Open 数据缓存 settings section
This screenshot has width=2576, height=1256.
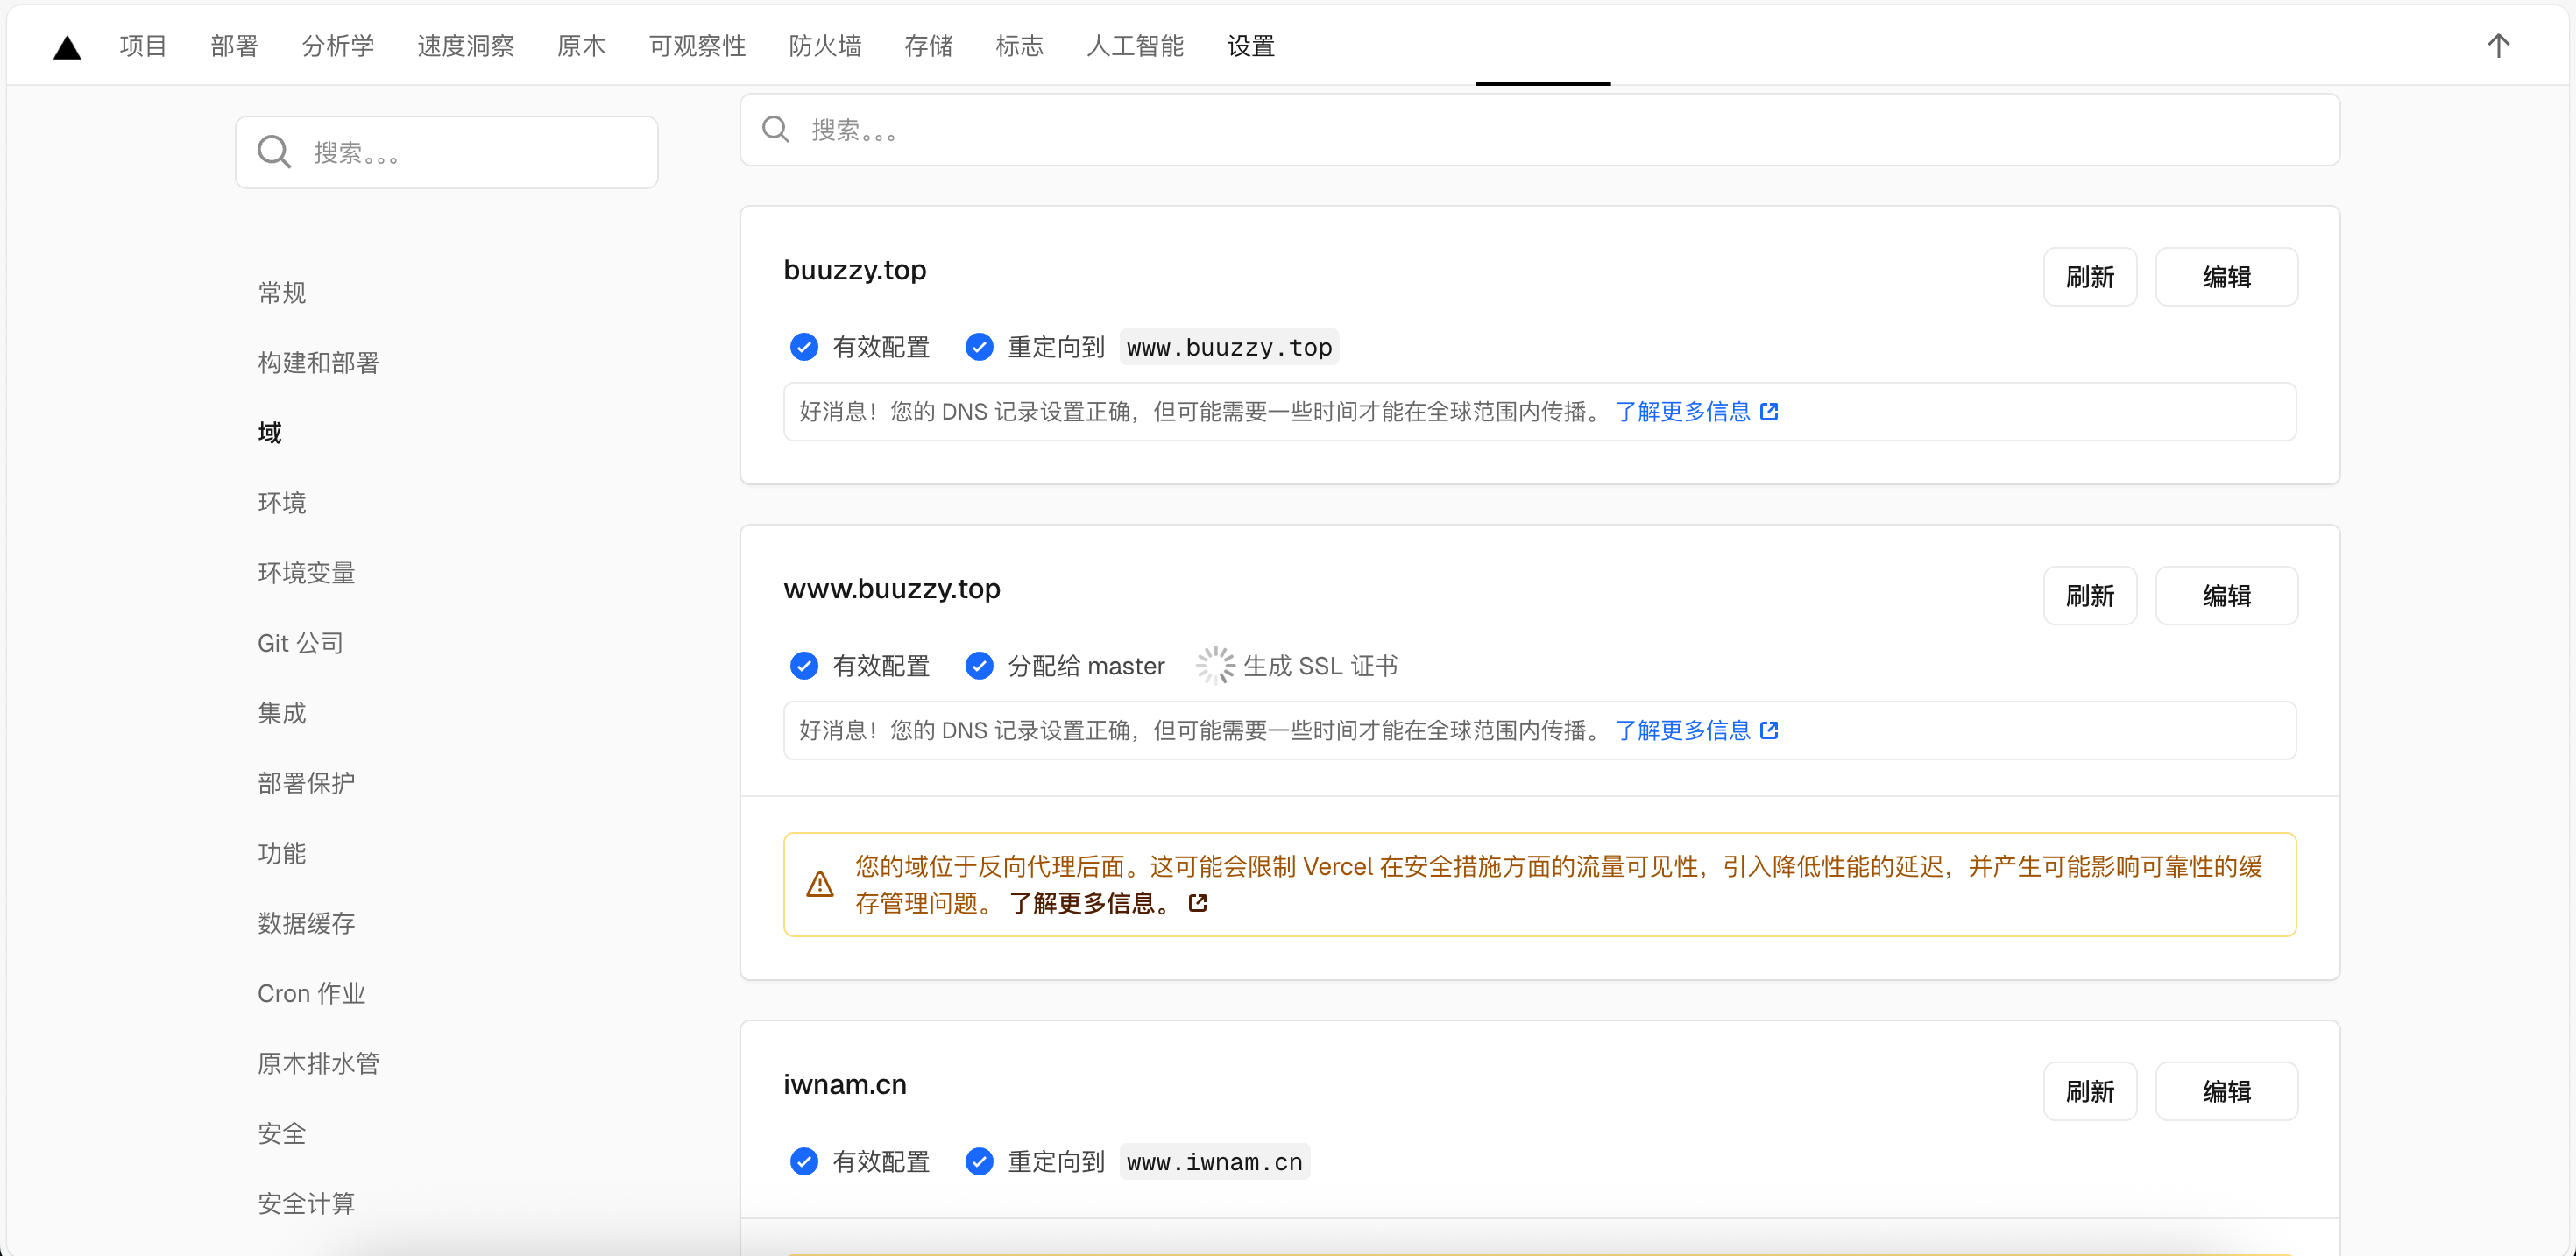(x=307, y=923)
